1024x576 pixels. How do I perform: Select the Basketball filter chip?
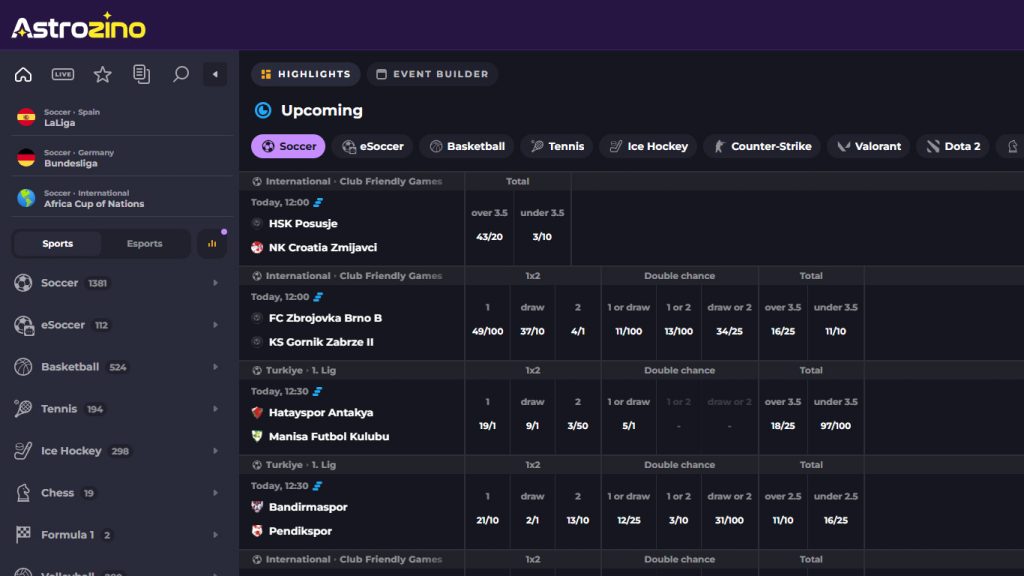coord(467,146)
